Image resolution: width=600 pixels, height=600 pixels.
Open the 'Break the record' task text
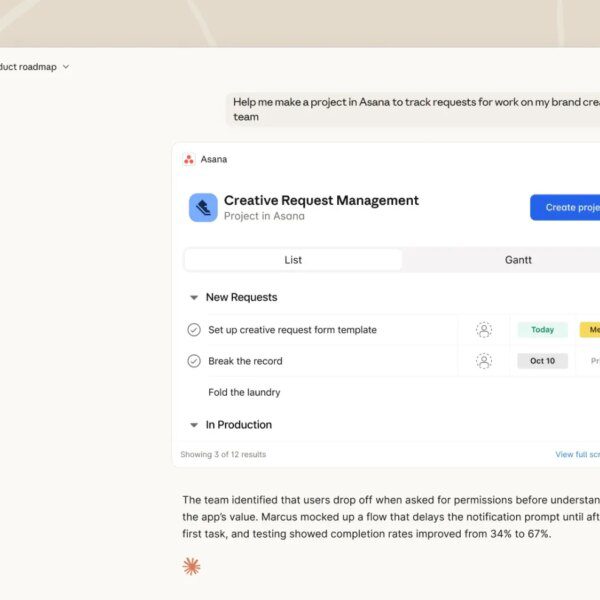(245, 361)
